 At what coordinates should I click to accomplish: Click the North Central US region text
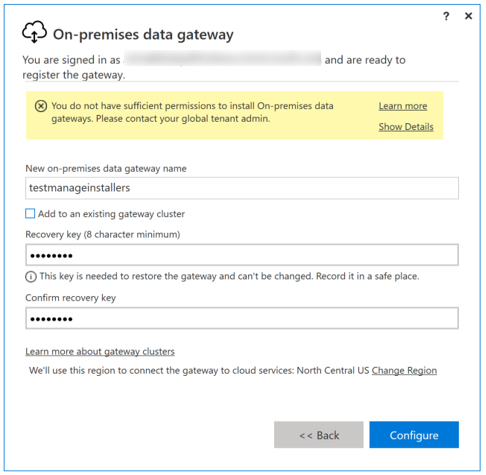[x=333, y=371]
